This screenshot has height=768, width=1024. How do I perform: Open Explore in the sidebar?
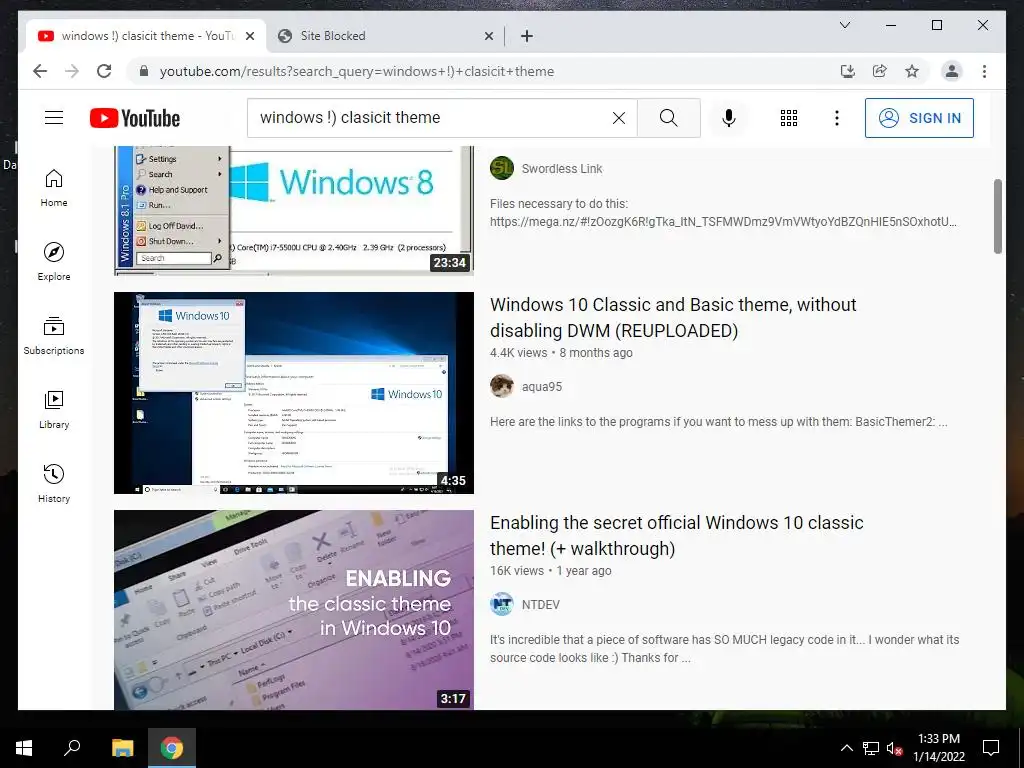click(54, 262)
